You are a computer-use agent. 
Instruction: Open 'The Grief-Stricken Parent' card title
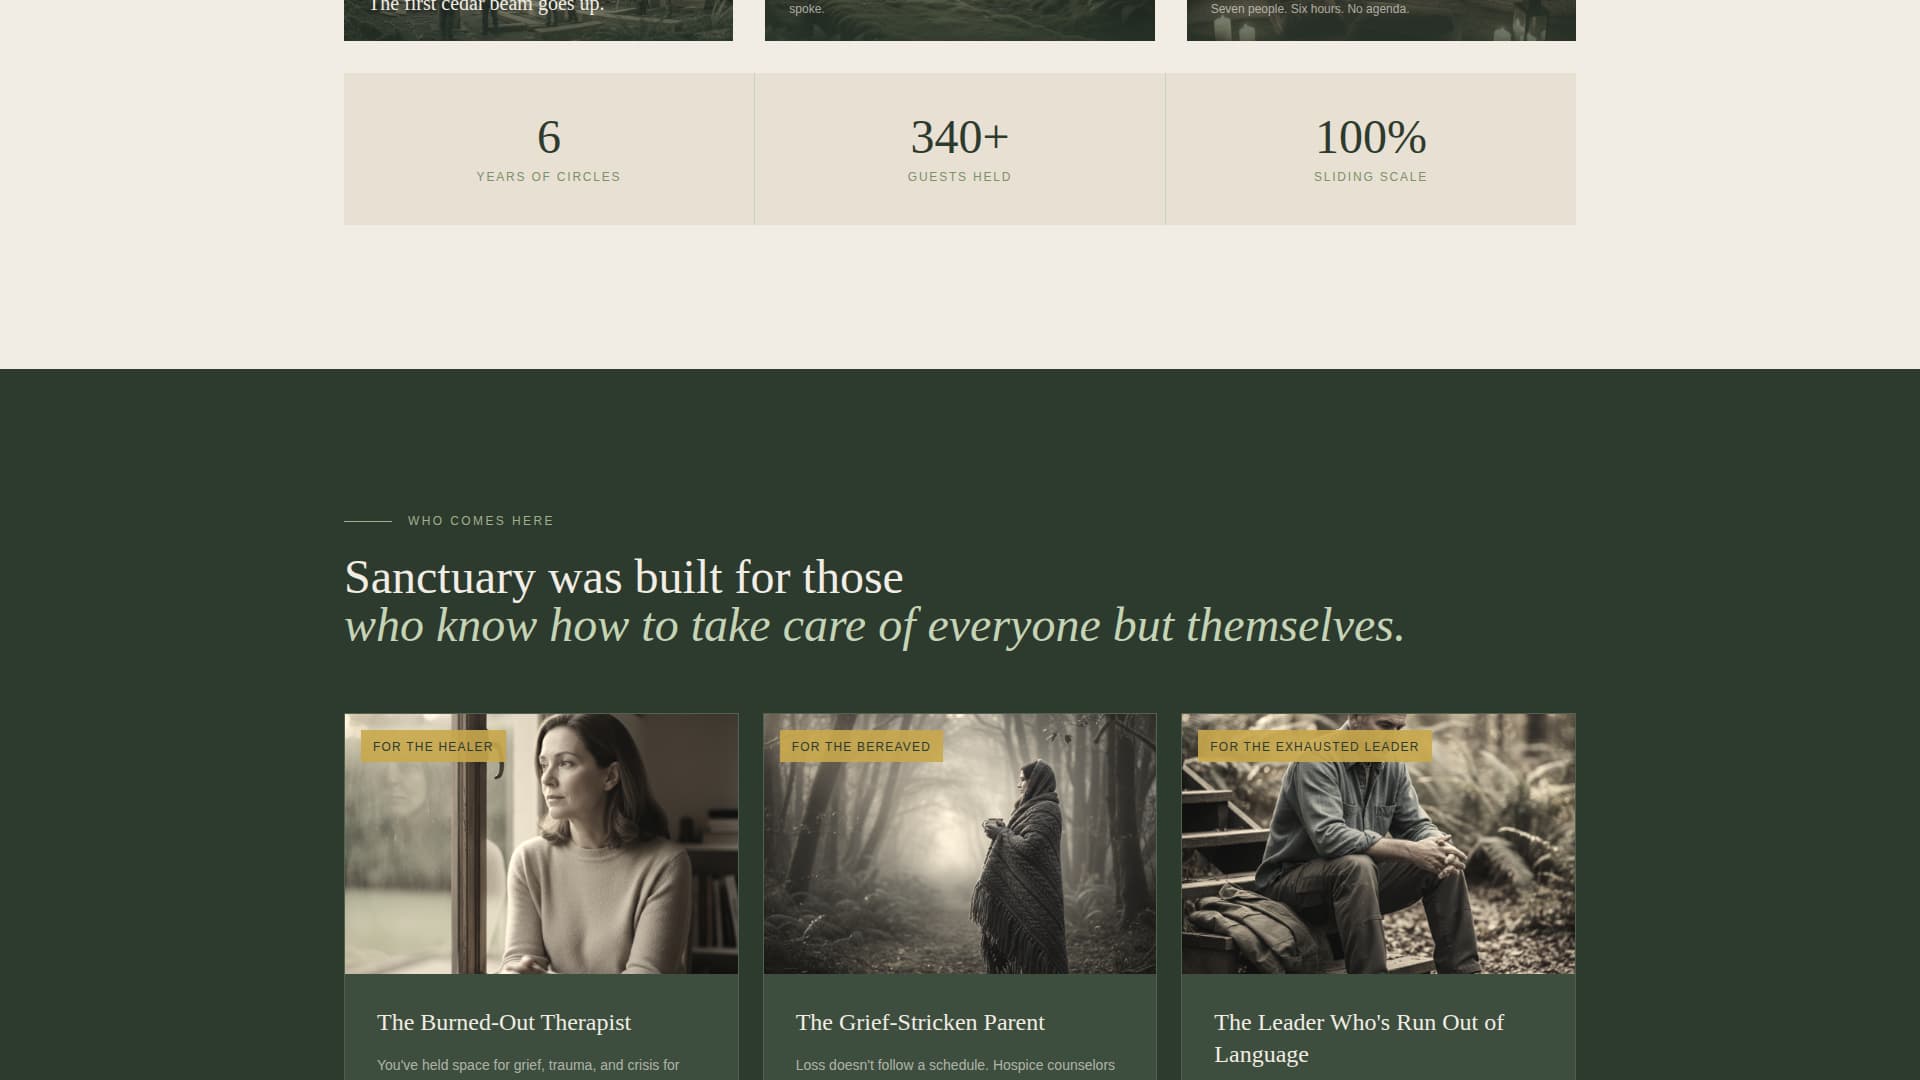coord(919,1022)
